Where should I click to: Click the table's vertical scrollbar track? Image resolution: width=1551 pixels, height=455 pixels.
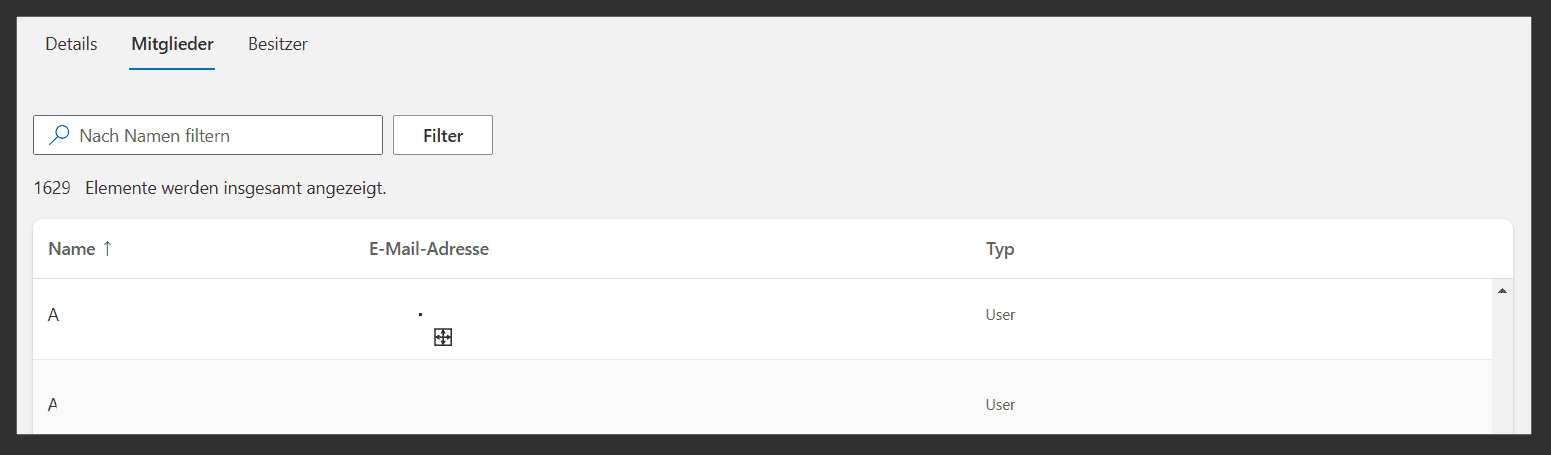click(x=1502, y=370)
